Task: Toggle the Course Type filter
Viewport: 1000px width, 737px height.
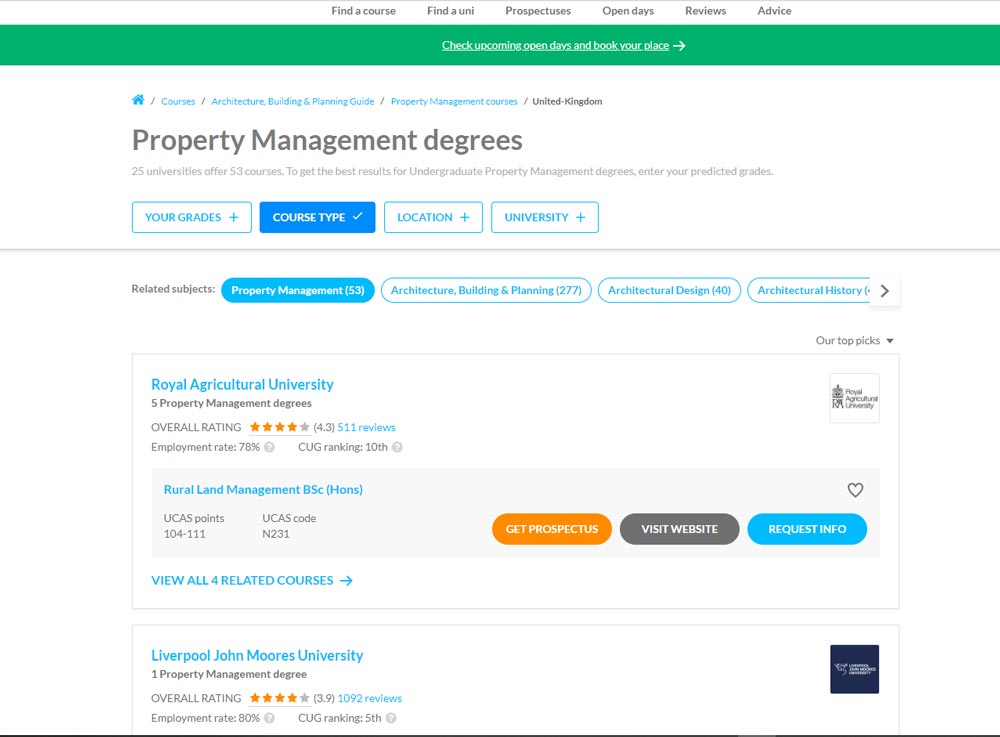Action: pos(317,217)
